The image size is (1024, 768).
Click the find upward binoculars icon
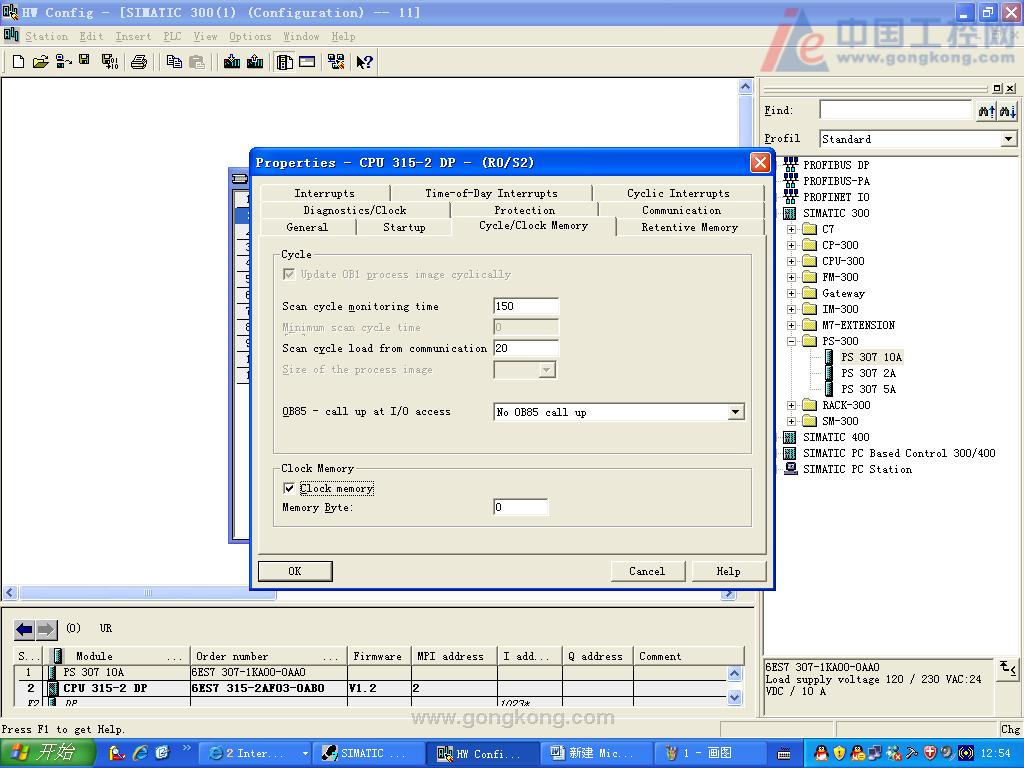(987, 111)
